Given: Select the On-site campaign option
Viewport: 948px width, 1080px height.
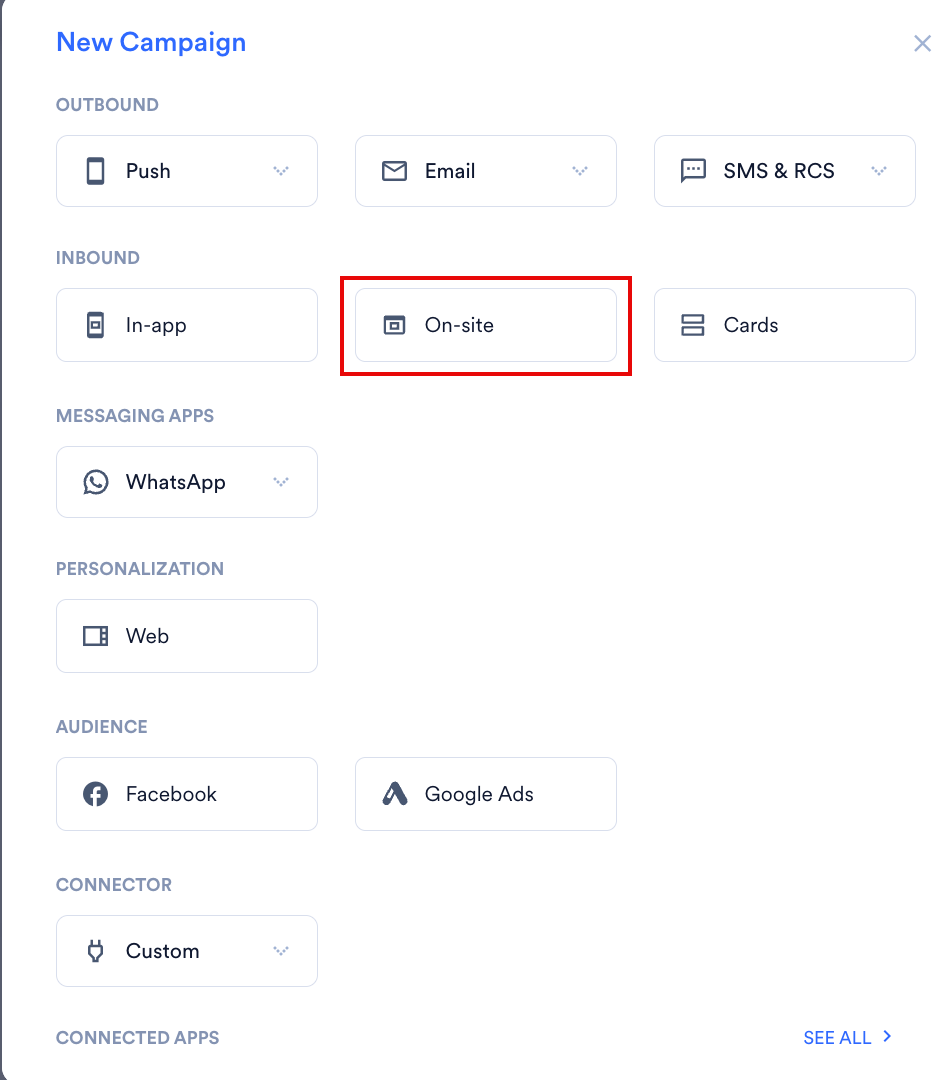Looking at the screenshot, I should (x=486, y=325).
